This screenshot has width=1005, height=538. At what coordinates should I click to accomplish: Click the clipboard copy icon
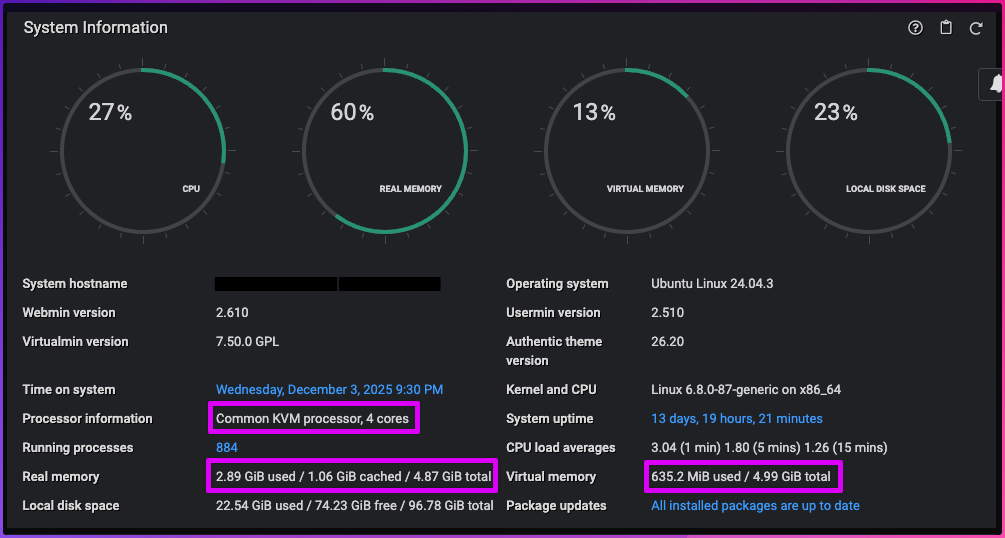pos(946,28)
